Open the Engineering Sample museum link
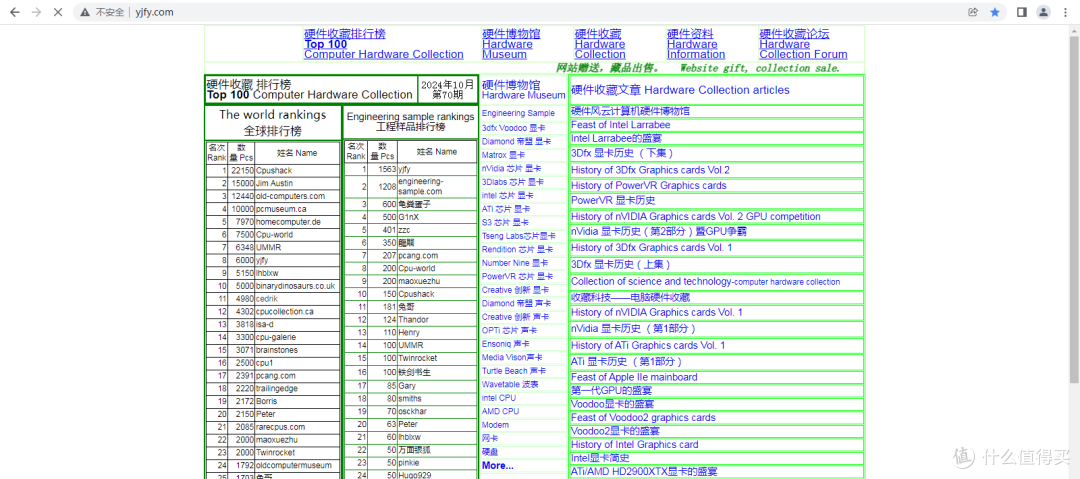The image size is (1080, 479). (x=518, y=113)
